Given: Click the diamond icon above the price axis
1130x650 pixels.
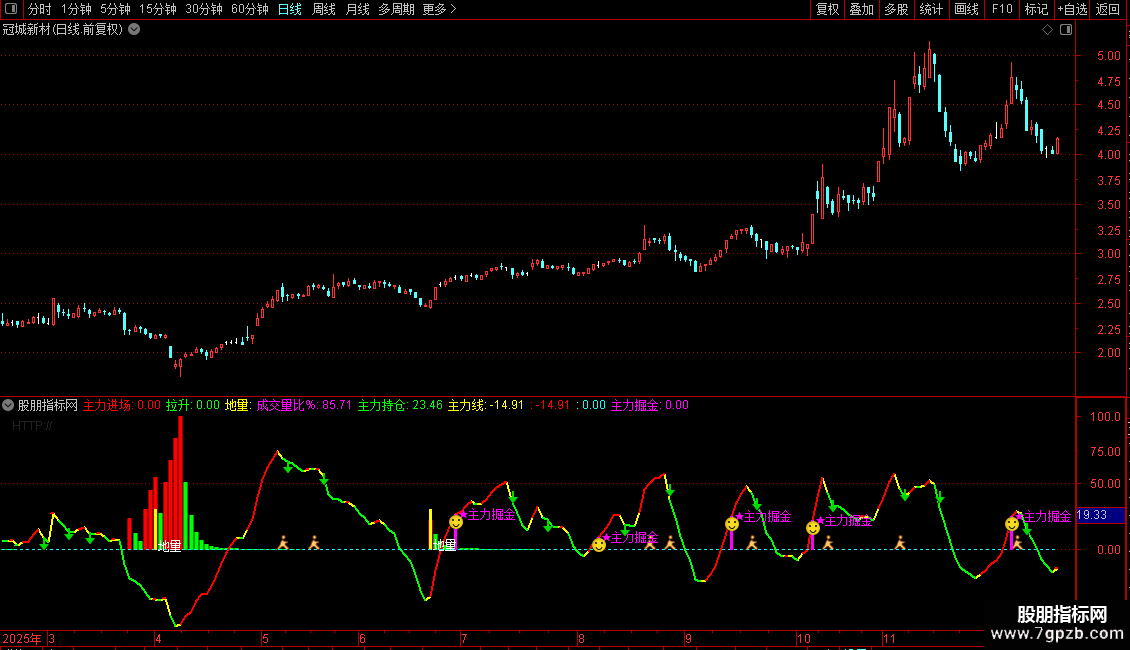Looking at the screenshot, I should (x=1048, y=30).
